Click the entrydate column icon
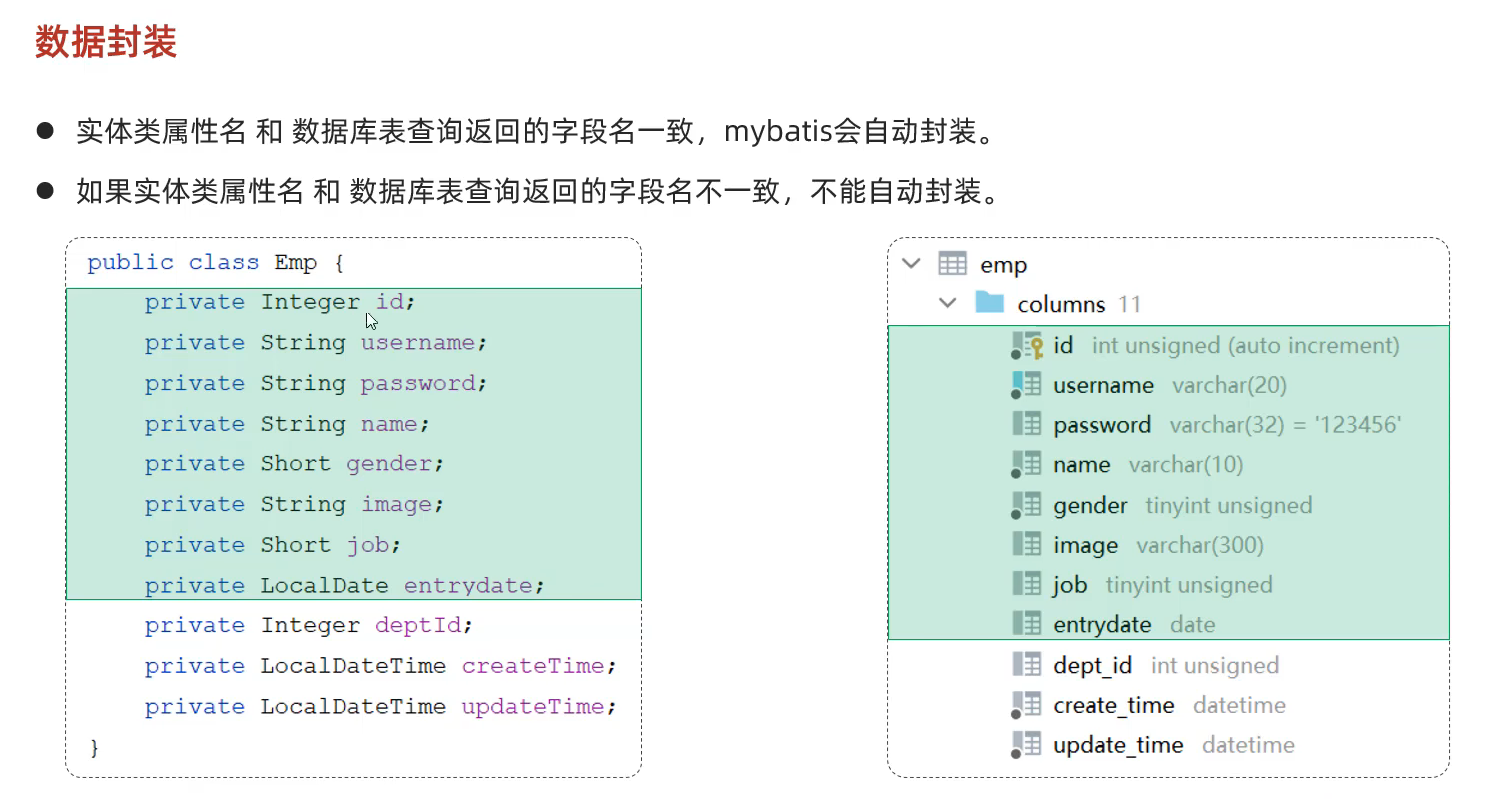Image resolution: width=1496 pixels, height=799 pixels. coord(1026,624)
